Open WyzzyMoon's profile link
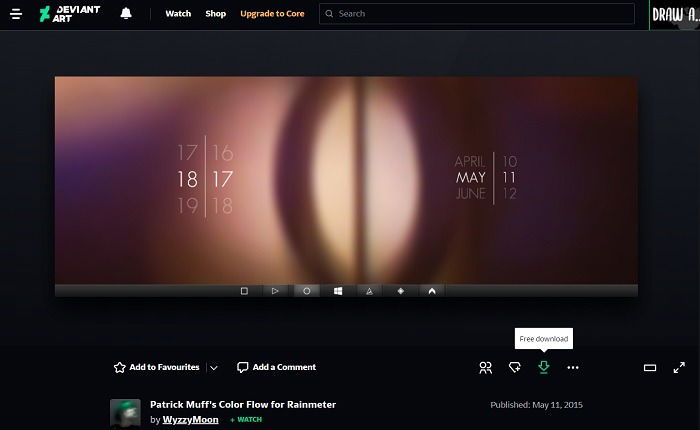The width and height of the screenshot is (700, 430). point(191,420)
